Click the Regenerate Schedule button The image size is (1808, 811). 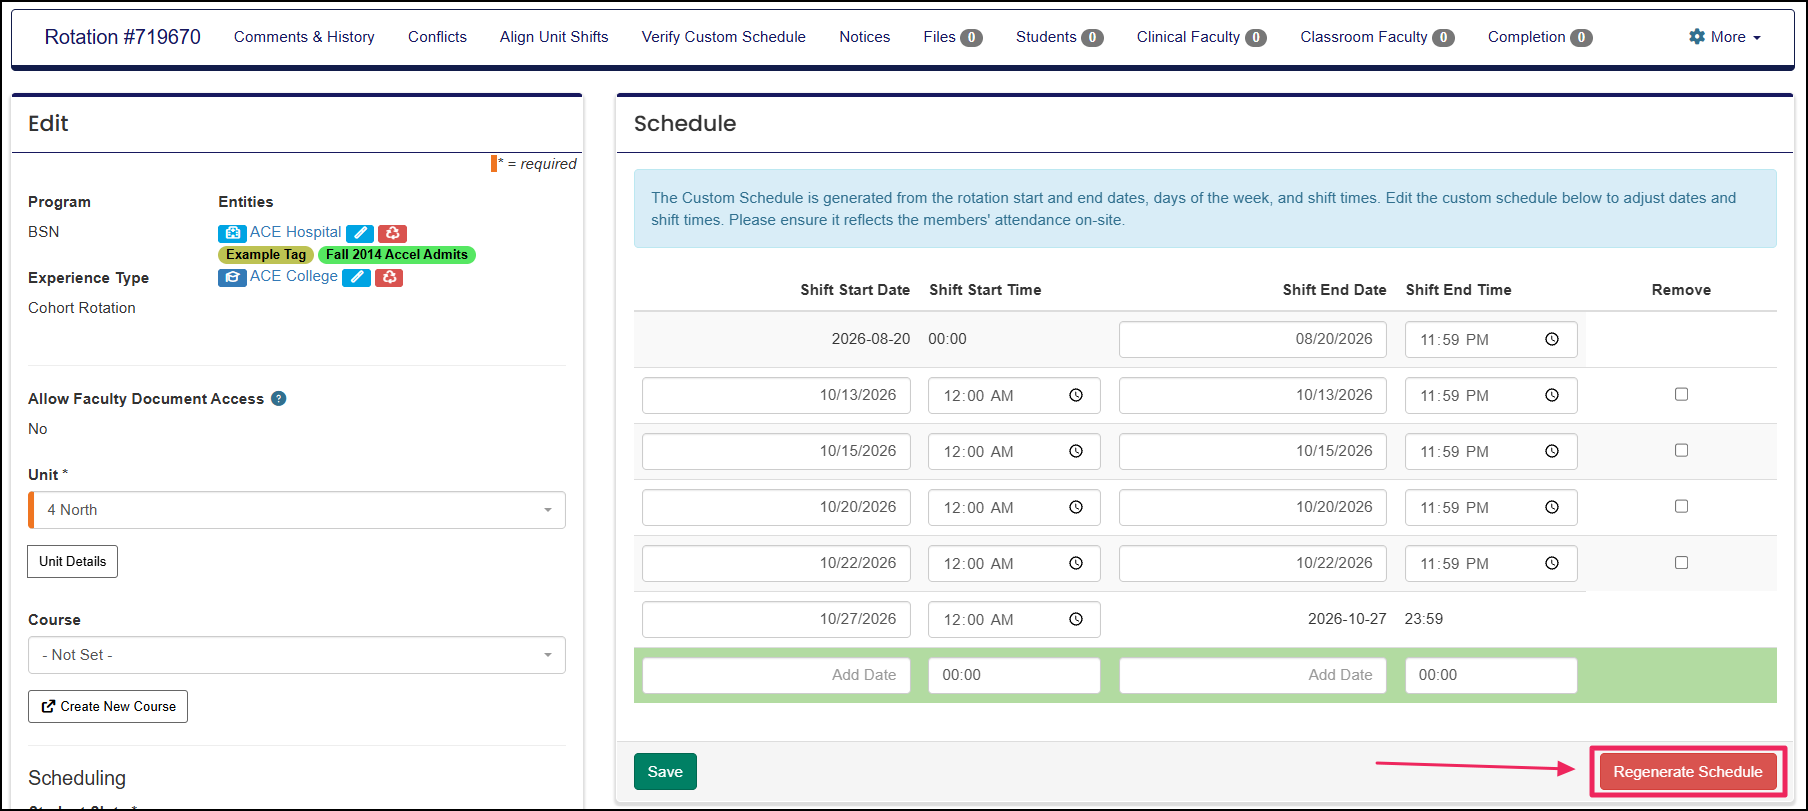click(x=1688, y=772)
